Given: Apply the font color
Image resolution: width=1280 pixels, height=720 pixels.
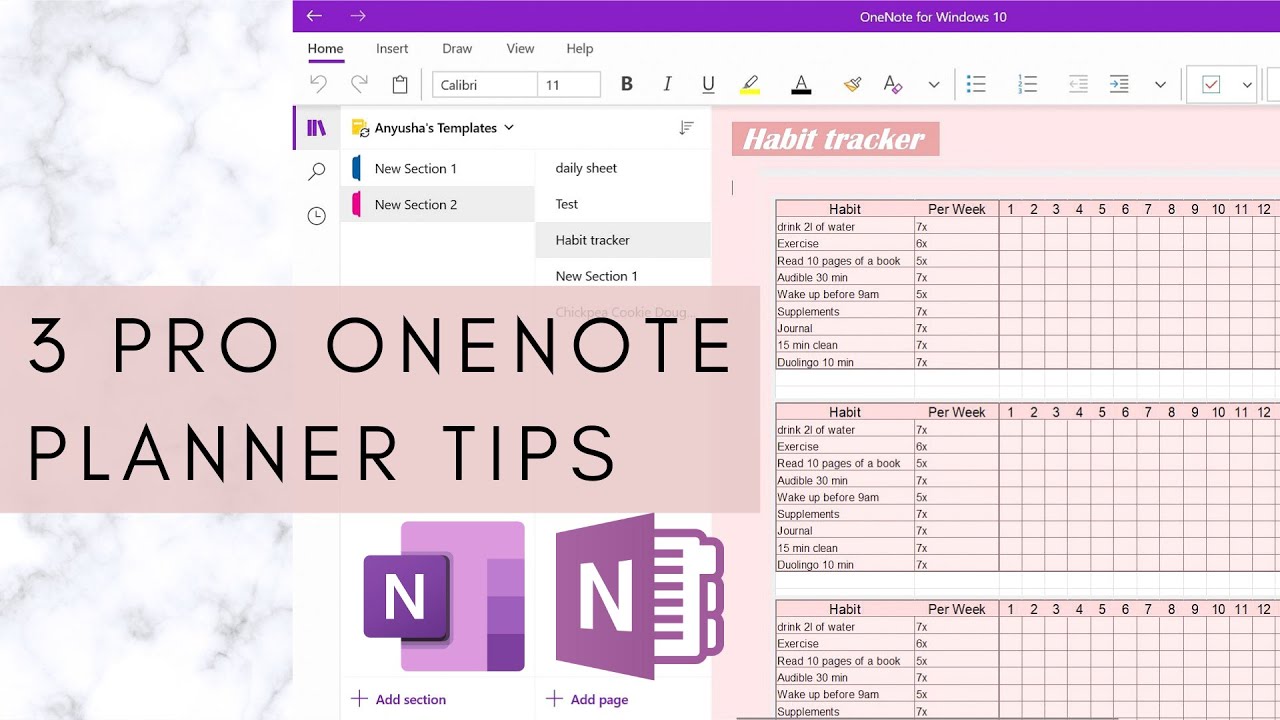Looking at the screenshot, I should [x=801, y=85].
